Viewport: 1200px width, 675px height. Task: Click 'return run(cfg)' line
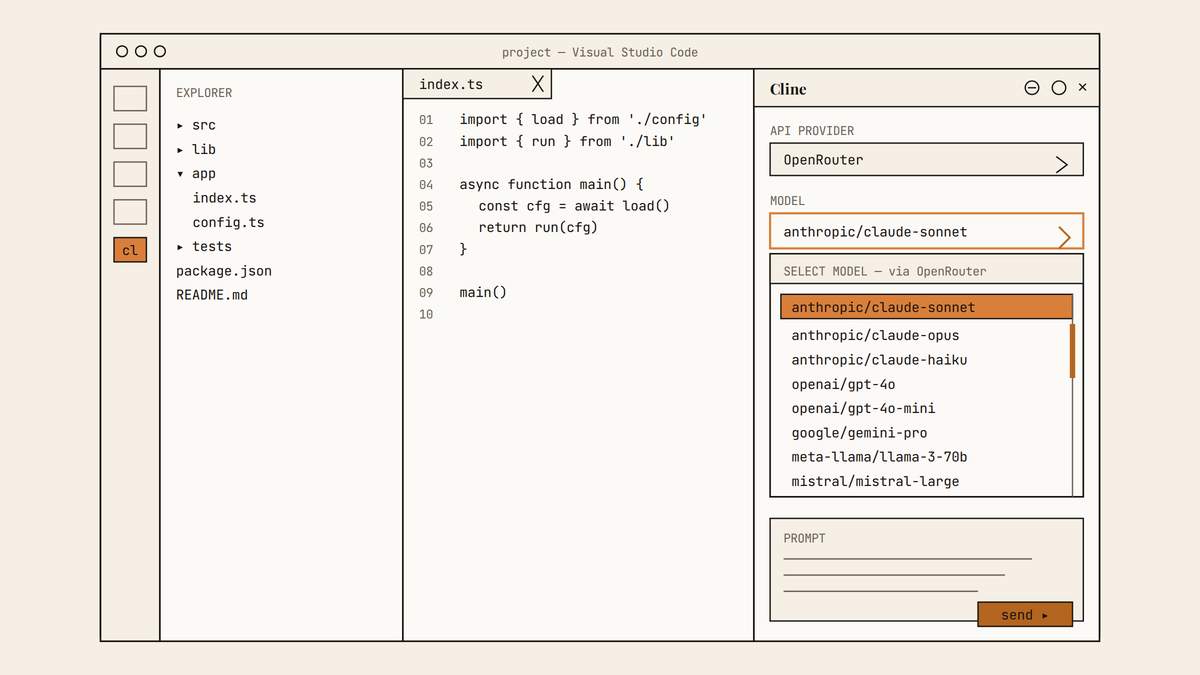coord(538,227)
